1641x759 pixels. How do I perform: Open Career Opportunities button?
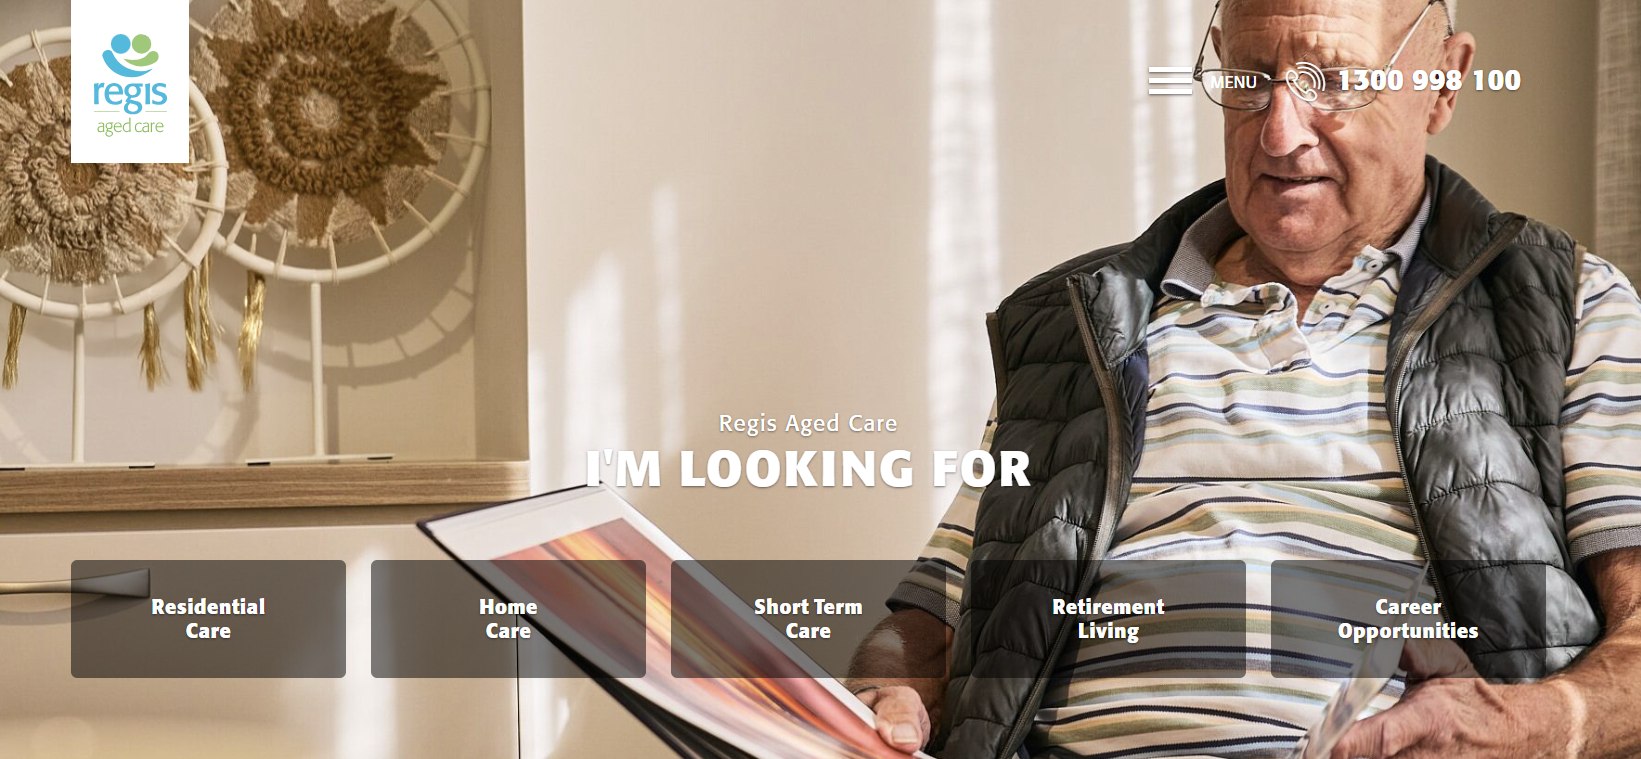pos(1408,619)
